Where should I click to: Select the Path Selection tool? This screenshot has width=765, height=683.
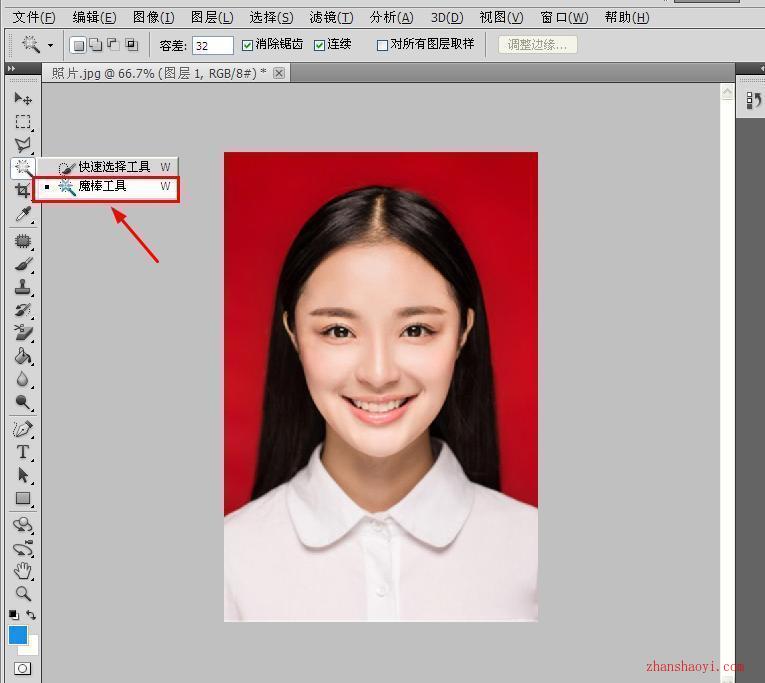coord(22,475)
